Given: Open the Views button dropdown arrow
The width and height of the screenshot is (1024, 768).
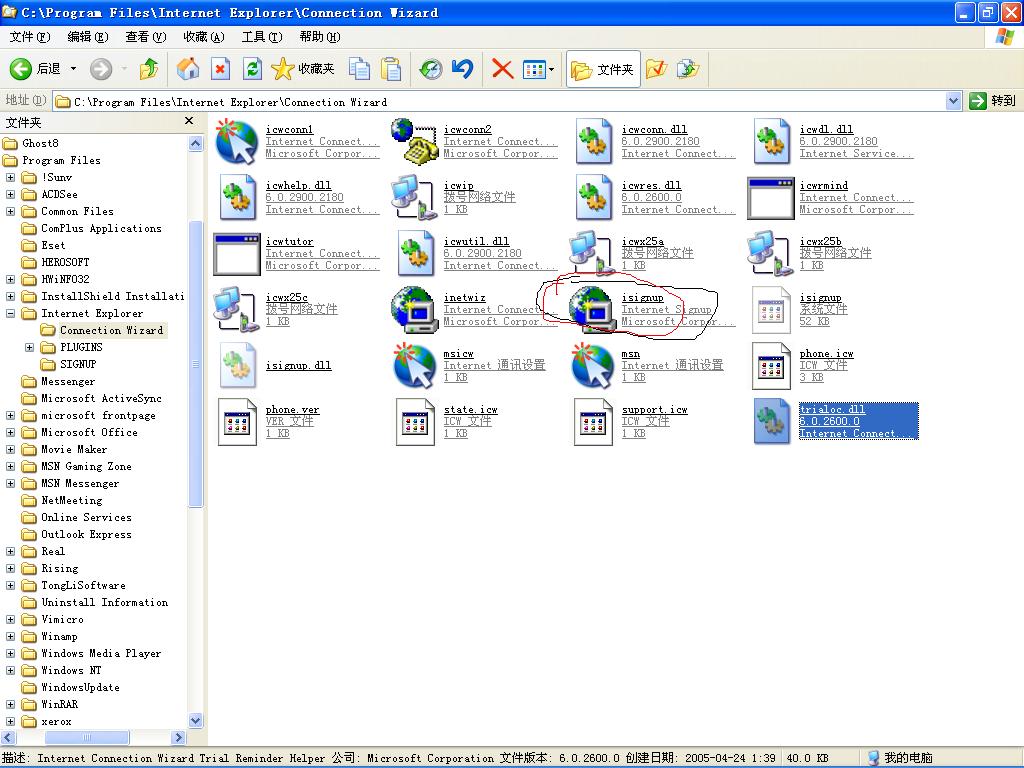Looking at the screenshot, I should [552, 69].
